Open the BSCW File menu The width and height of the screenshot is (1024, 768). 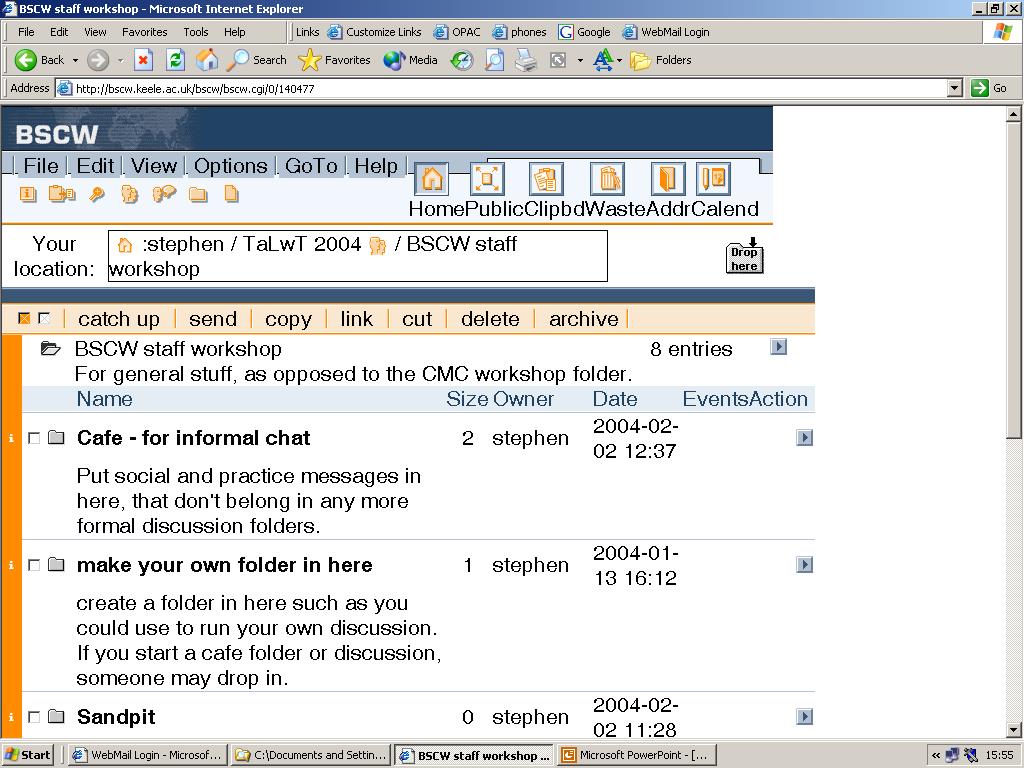point(40,166)
